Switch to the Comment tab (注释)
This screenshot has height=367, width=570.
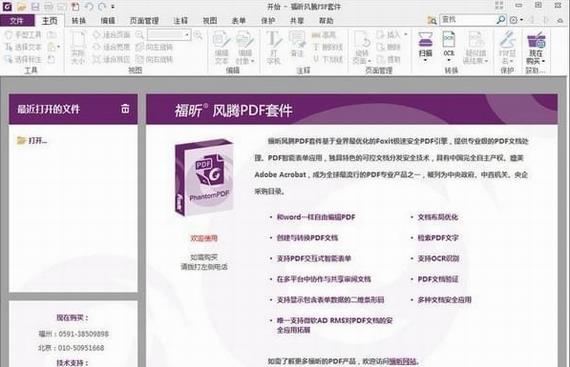[x=180, y=21]
